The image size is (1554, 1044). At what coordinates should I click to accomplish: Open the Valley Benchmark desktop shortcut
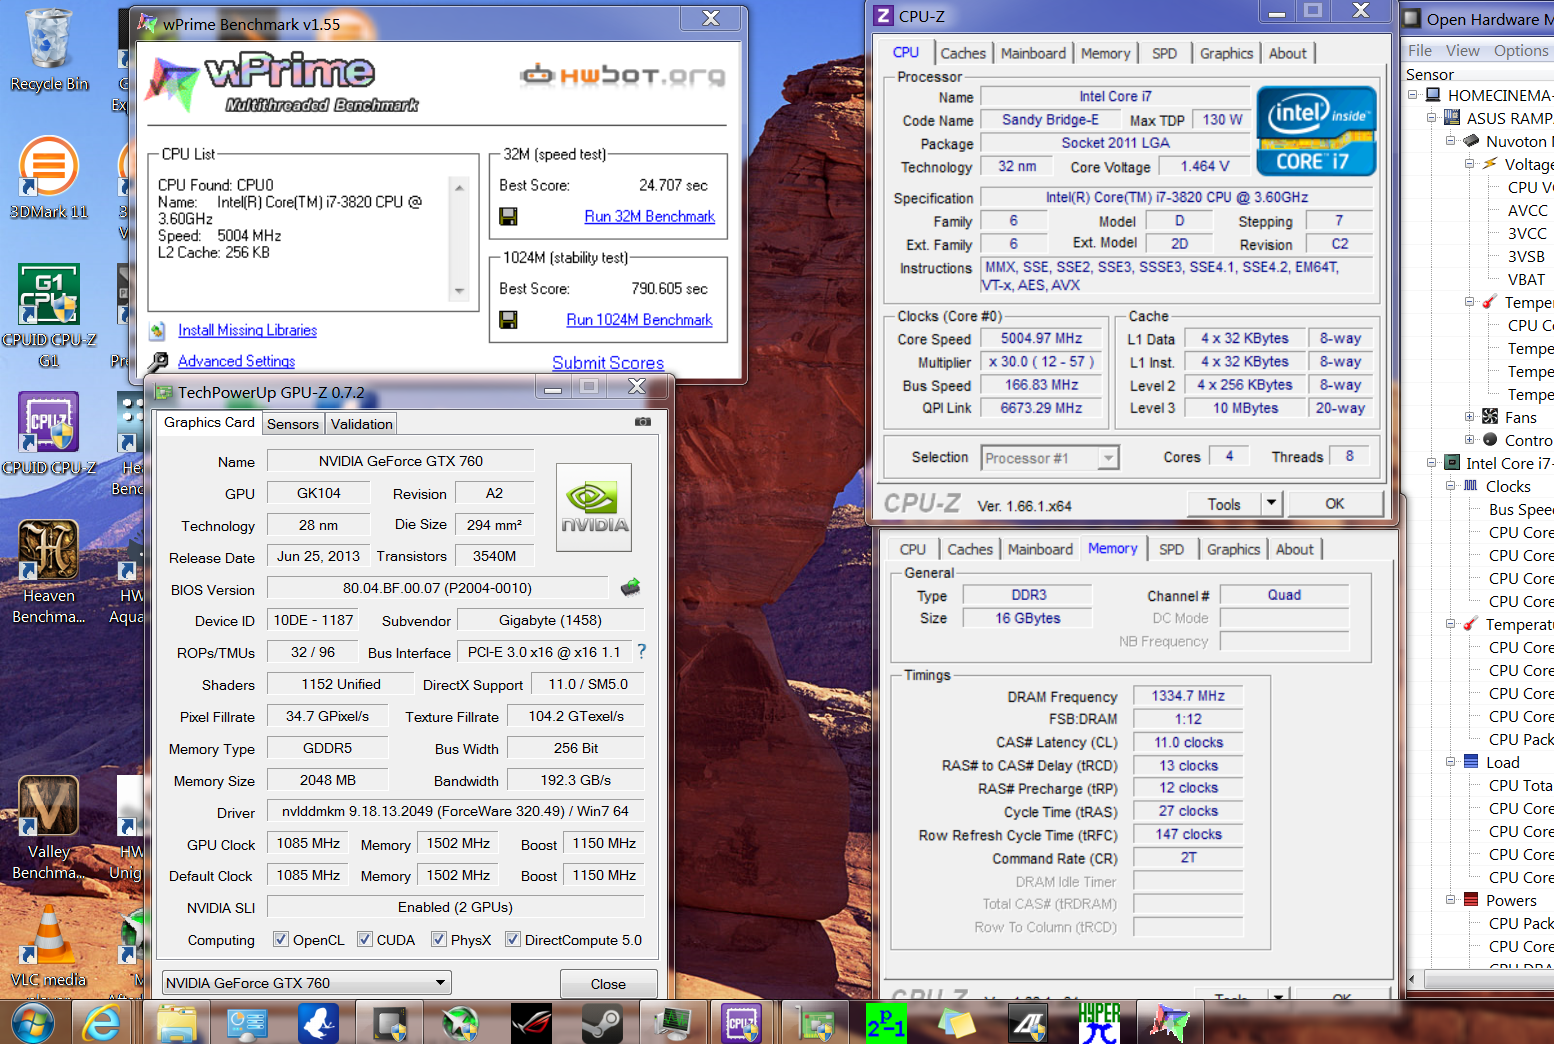click(x=49, y=828)
